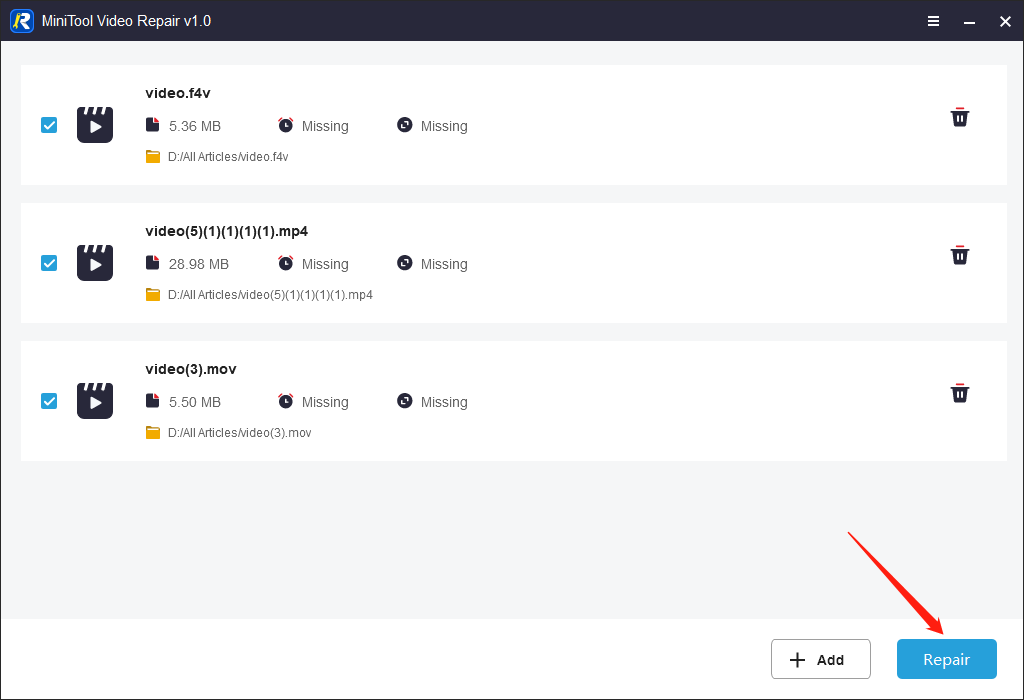
Task: Click the duration clock icon for the mp4 file
Action: pyautogui.click(x=285, y=262)
